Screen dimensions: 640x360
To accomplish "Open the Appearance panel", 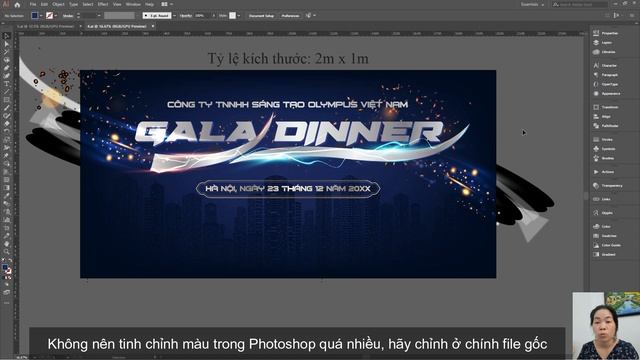I will [607, 93].
